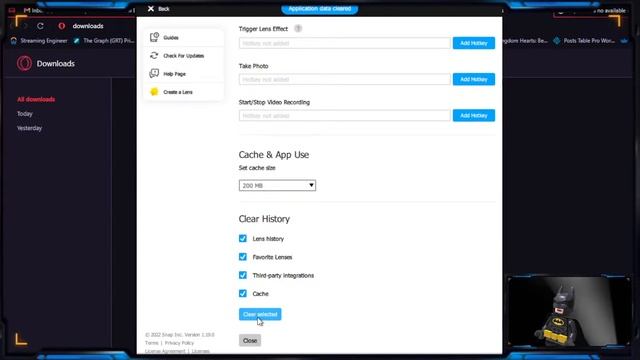Image resolution: width=640 pixels, height=360 pixels.
Task: Uncheck the Cache checkbox
Action: [243, 293]
